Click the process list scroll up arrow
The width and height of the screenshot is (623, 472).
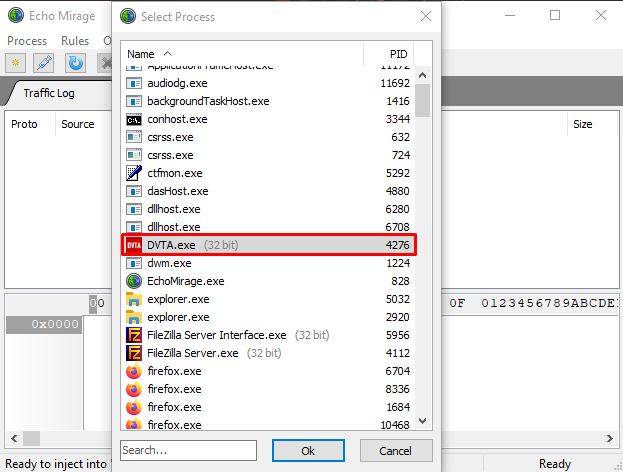coord(423,75)
